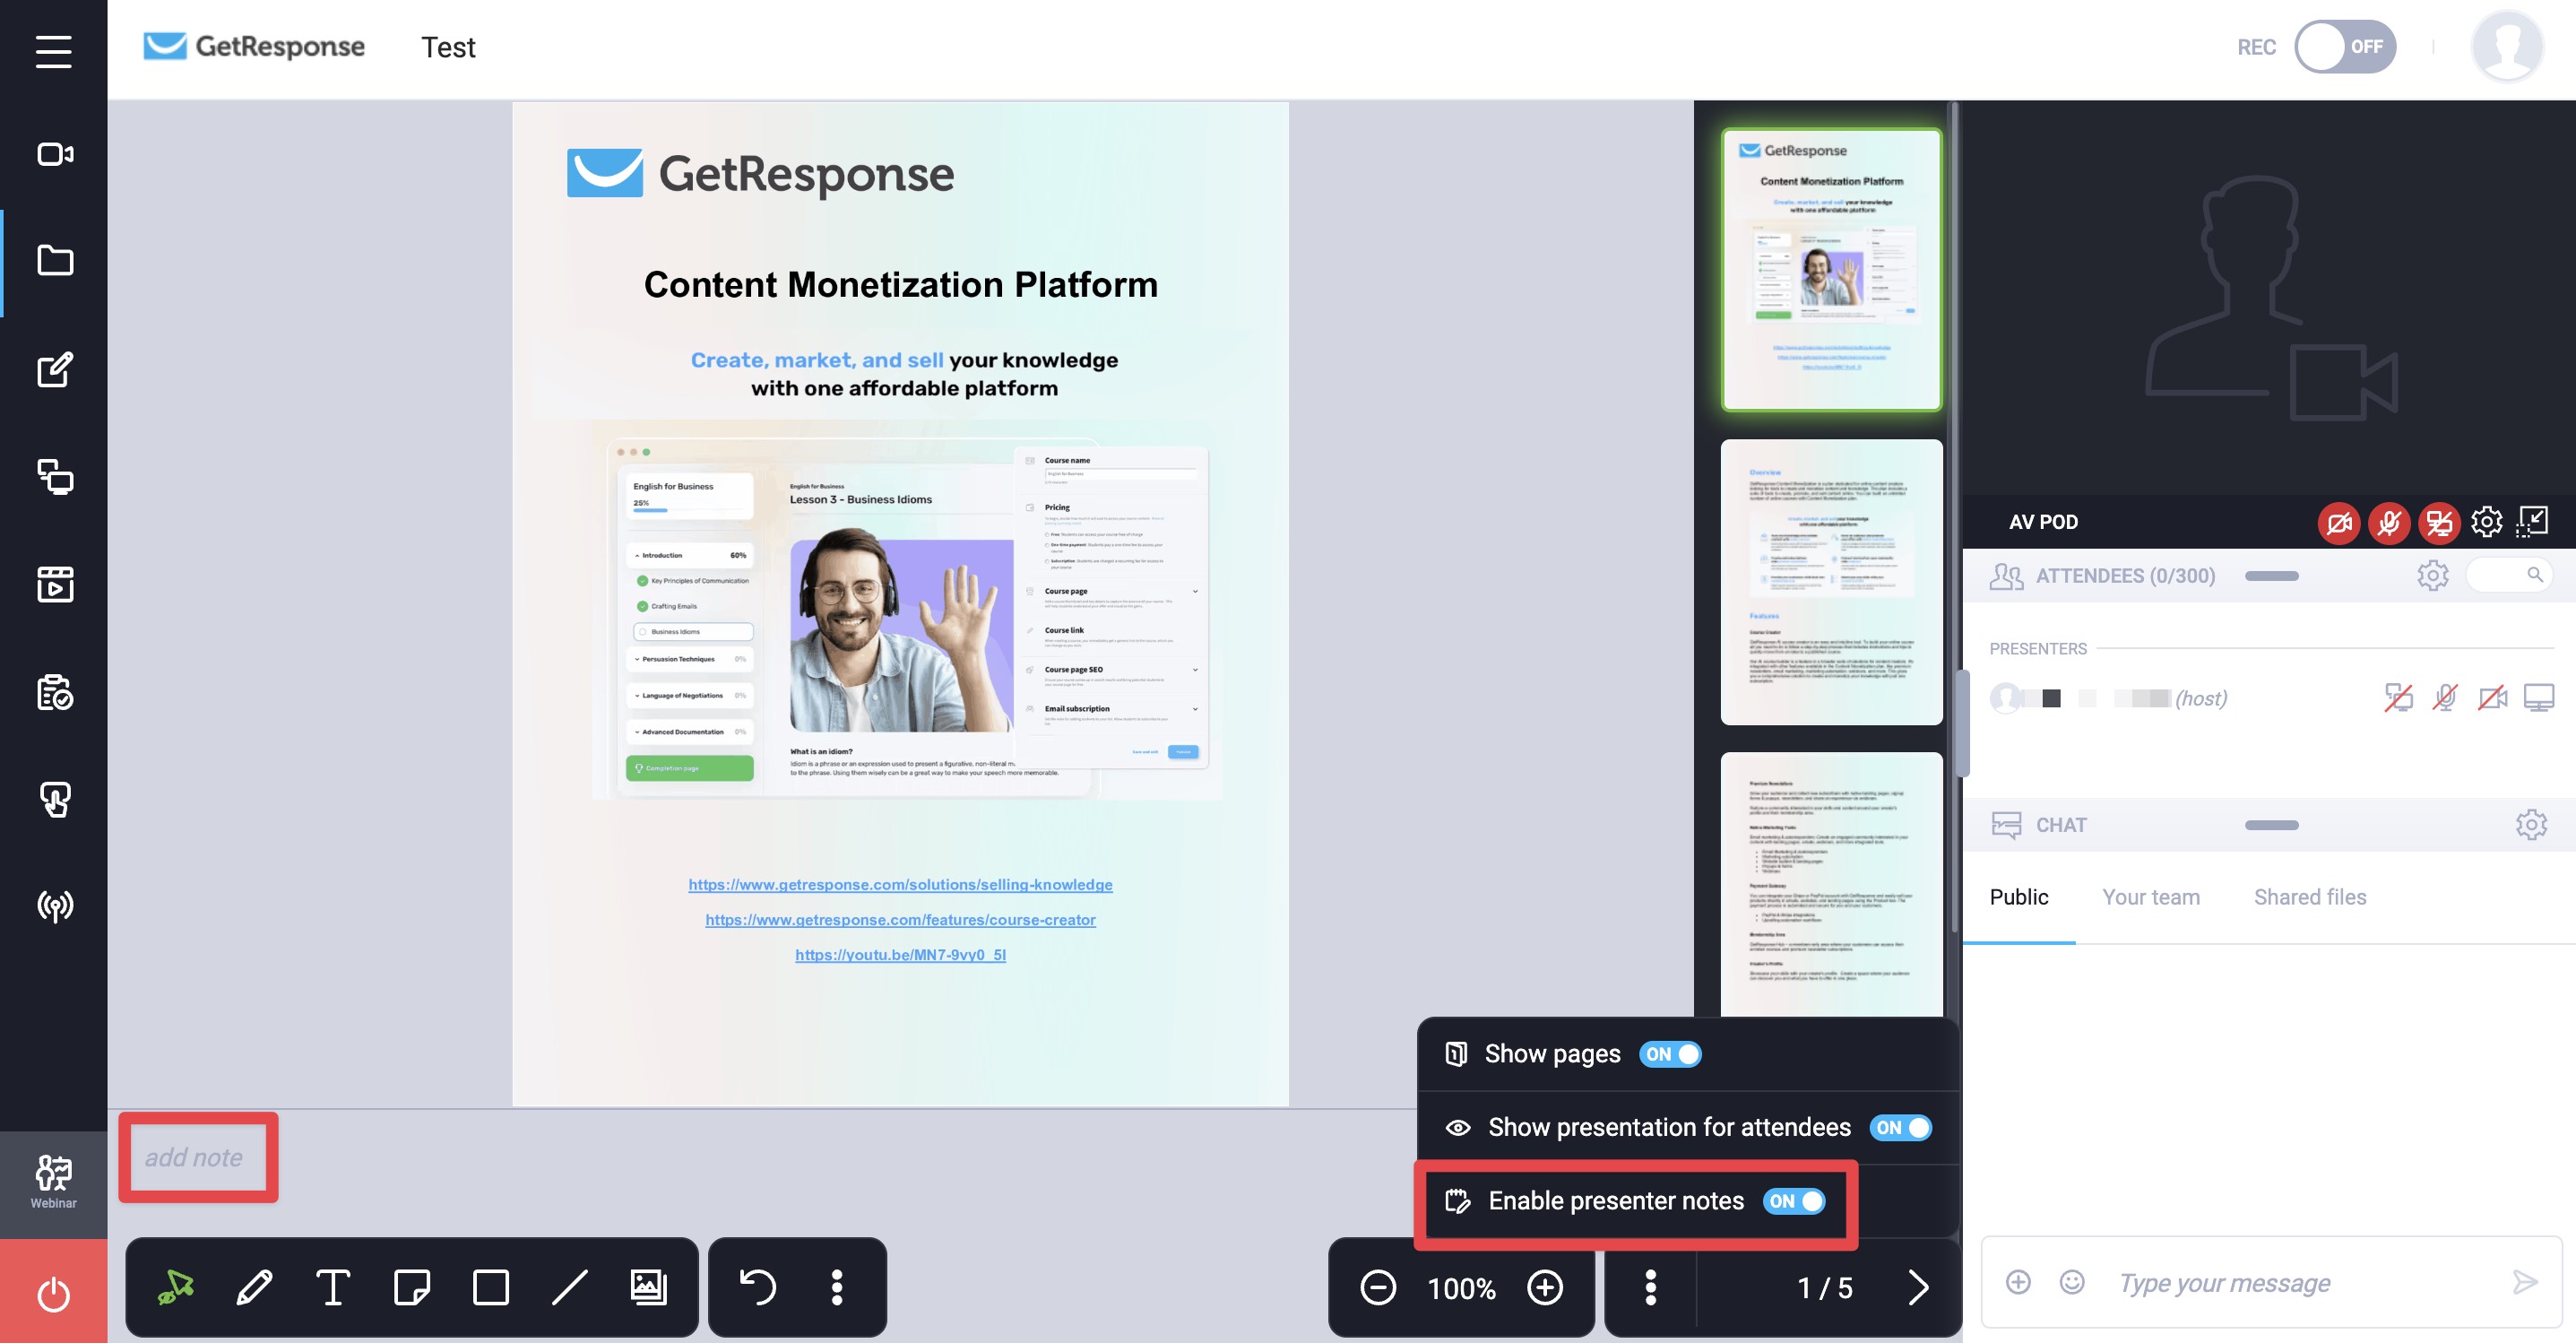2576x1343 pixels.
Task: Select the insert image tool
Action: pos(648,1287)
